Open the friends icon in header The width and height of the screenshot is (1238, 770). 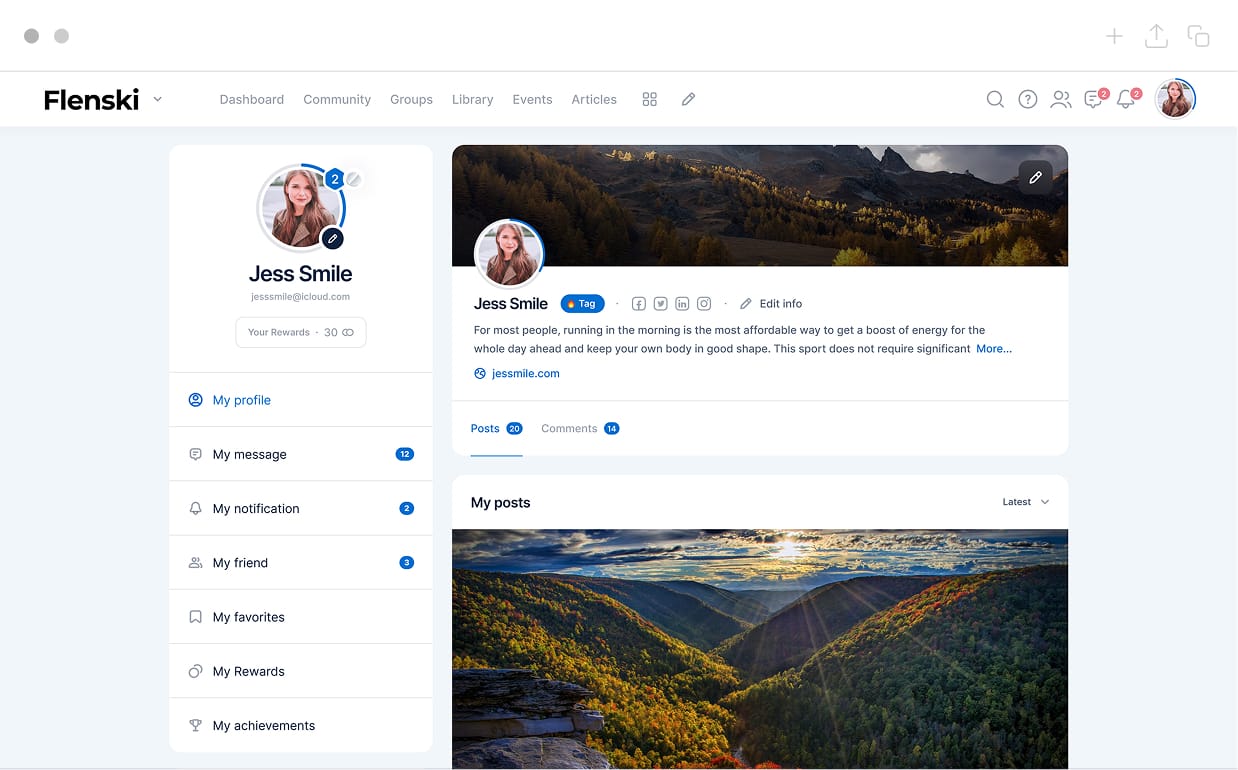pyautogui.click(x=1060, y=99)
